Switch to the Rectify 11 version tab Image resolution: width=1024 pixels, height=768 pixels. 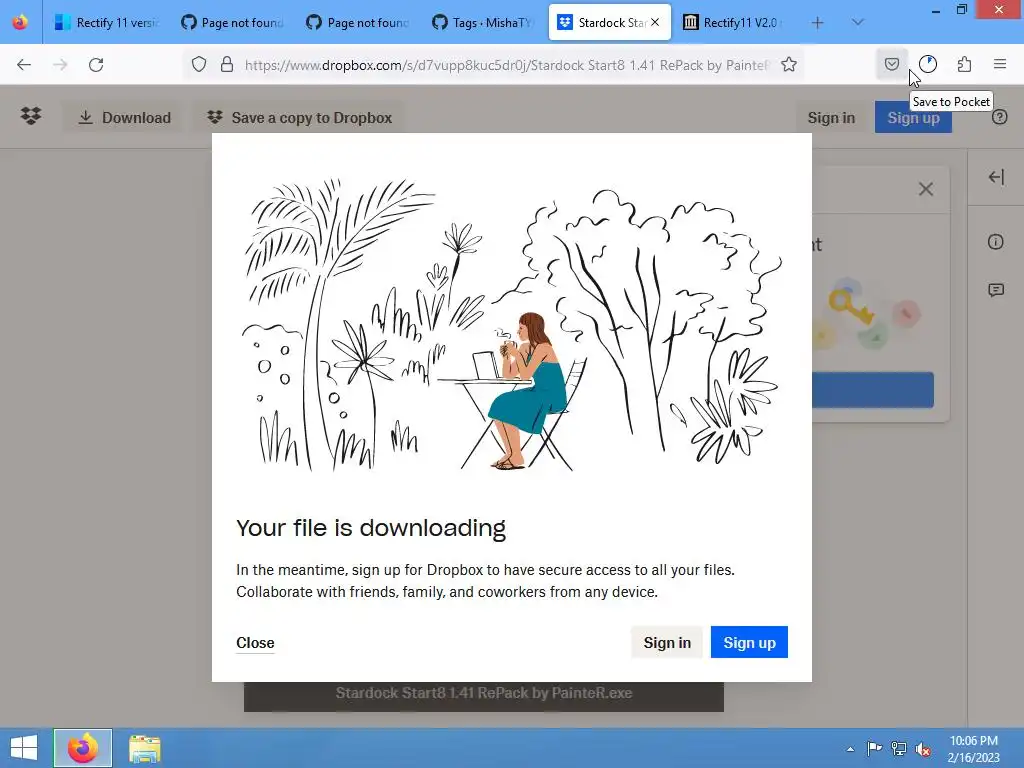coord(106,23)
